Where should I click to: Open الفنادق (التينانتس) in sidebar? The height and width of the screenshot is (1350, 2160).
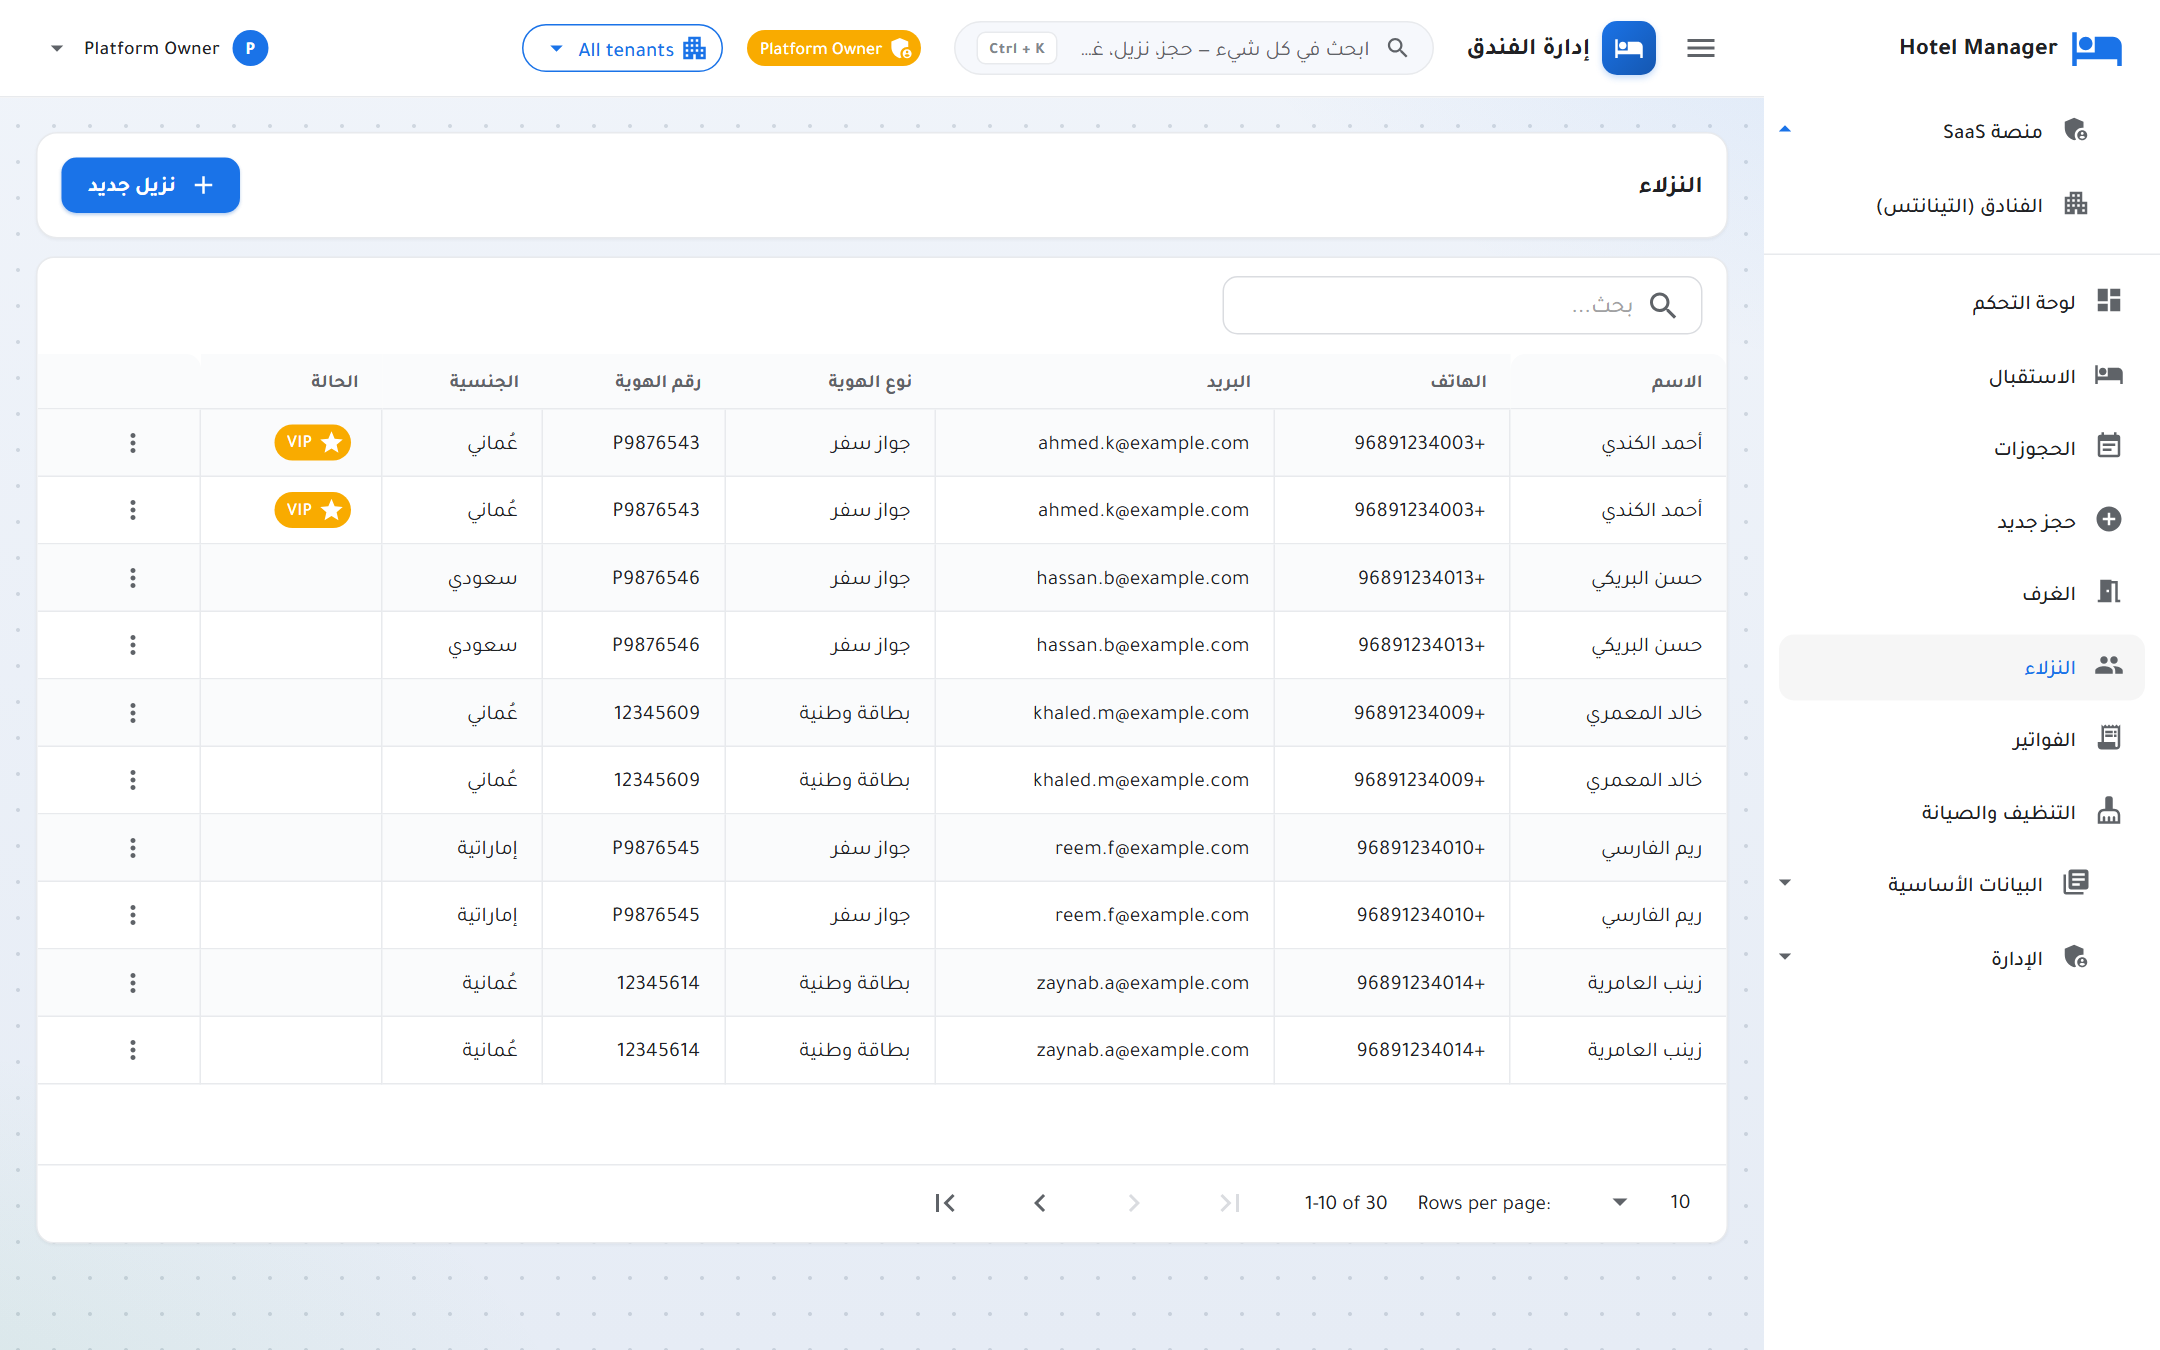(x=1962, y=205)
